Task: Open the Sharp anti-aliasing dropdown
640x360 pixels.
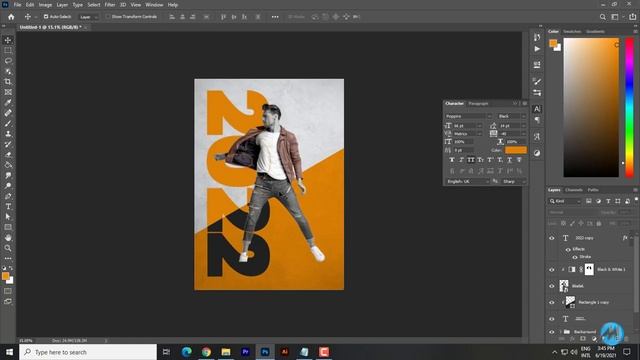Action: click(x=513, y=182)
